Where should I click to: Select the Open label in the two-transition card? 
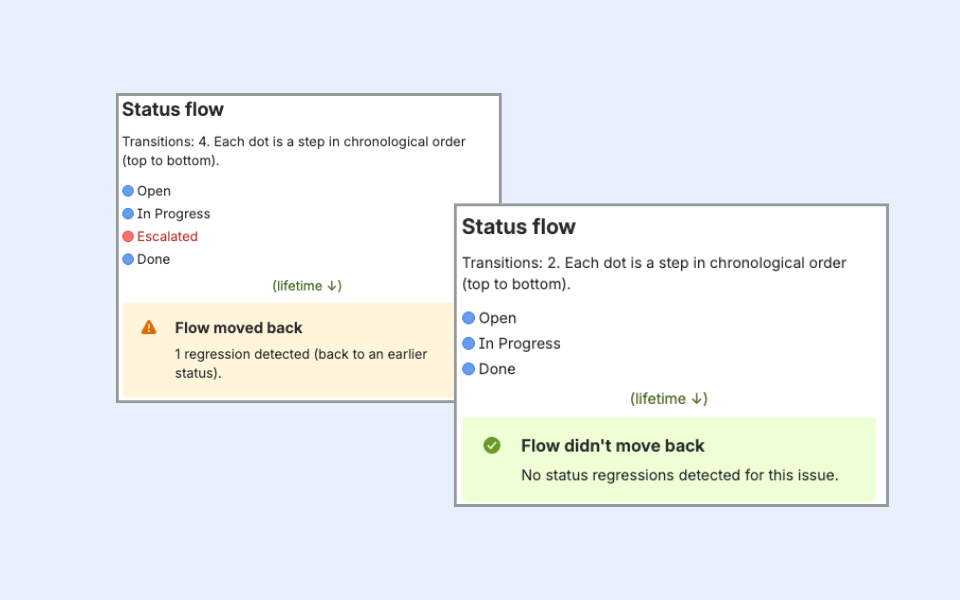pos(497,318)
